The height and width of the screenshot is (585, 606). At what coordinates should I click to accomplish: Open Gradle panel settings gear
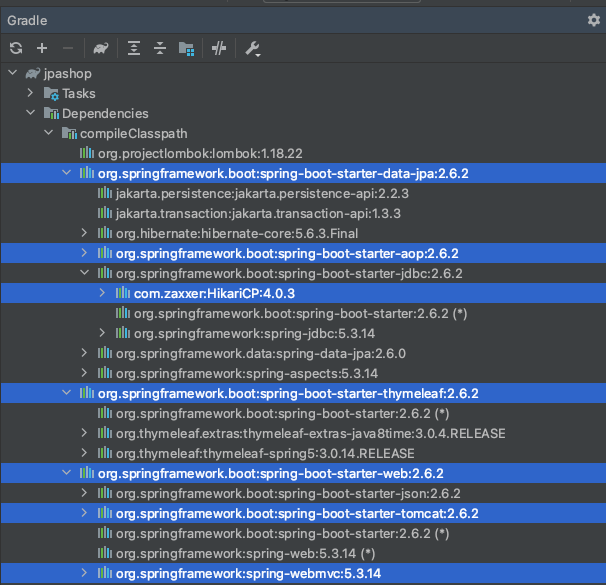coord(593,20)
